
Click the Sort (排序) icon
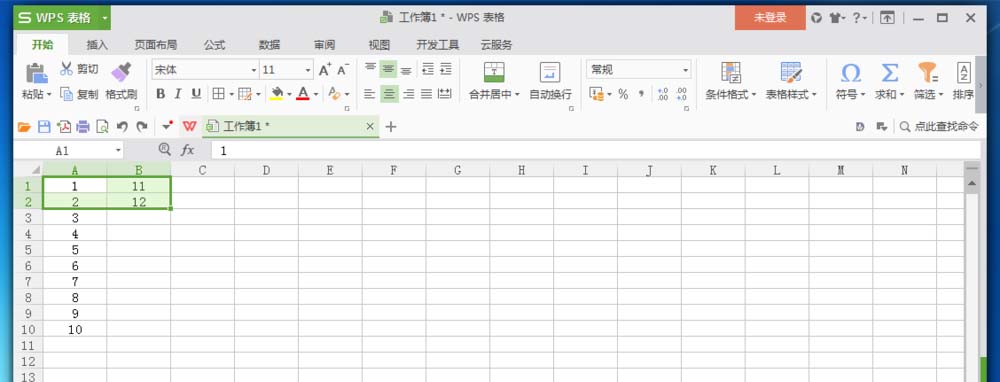pyautogui.click(x=964, y=72)
